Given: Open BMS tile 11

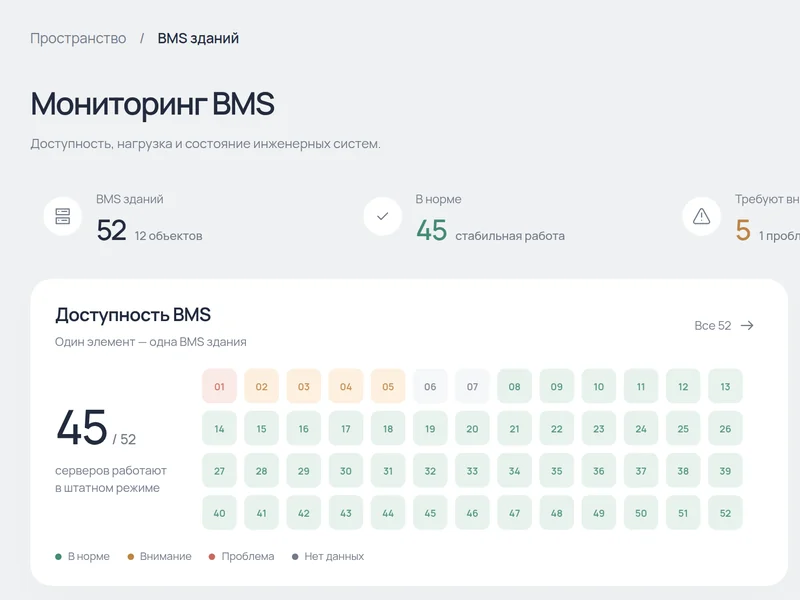Looking at the screenshot, I should (x=641, y=386).
